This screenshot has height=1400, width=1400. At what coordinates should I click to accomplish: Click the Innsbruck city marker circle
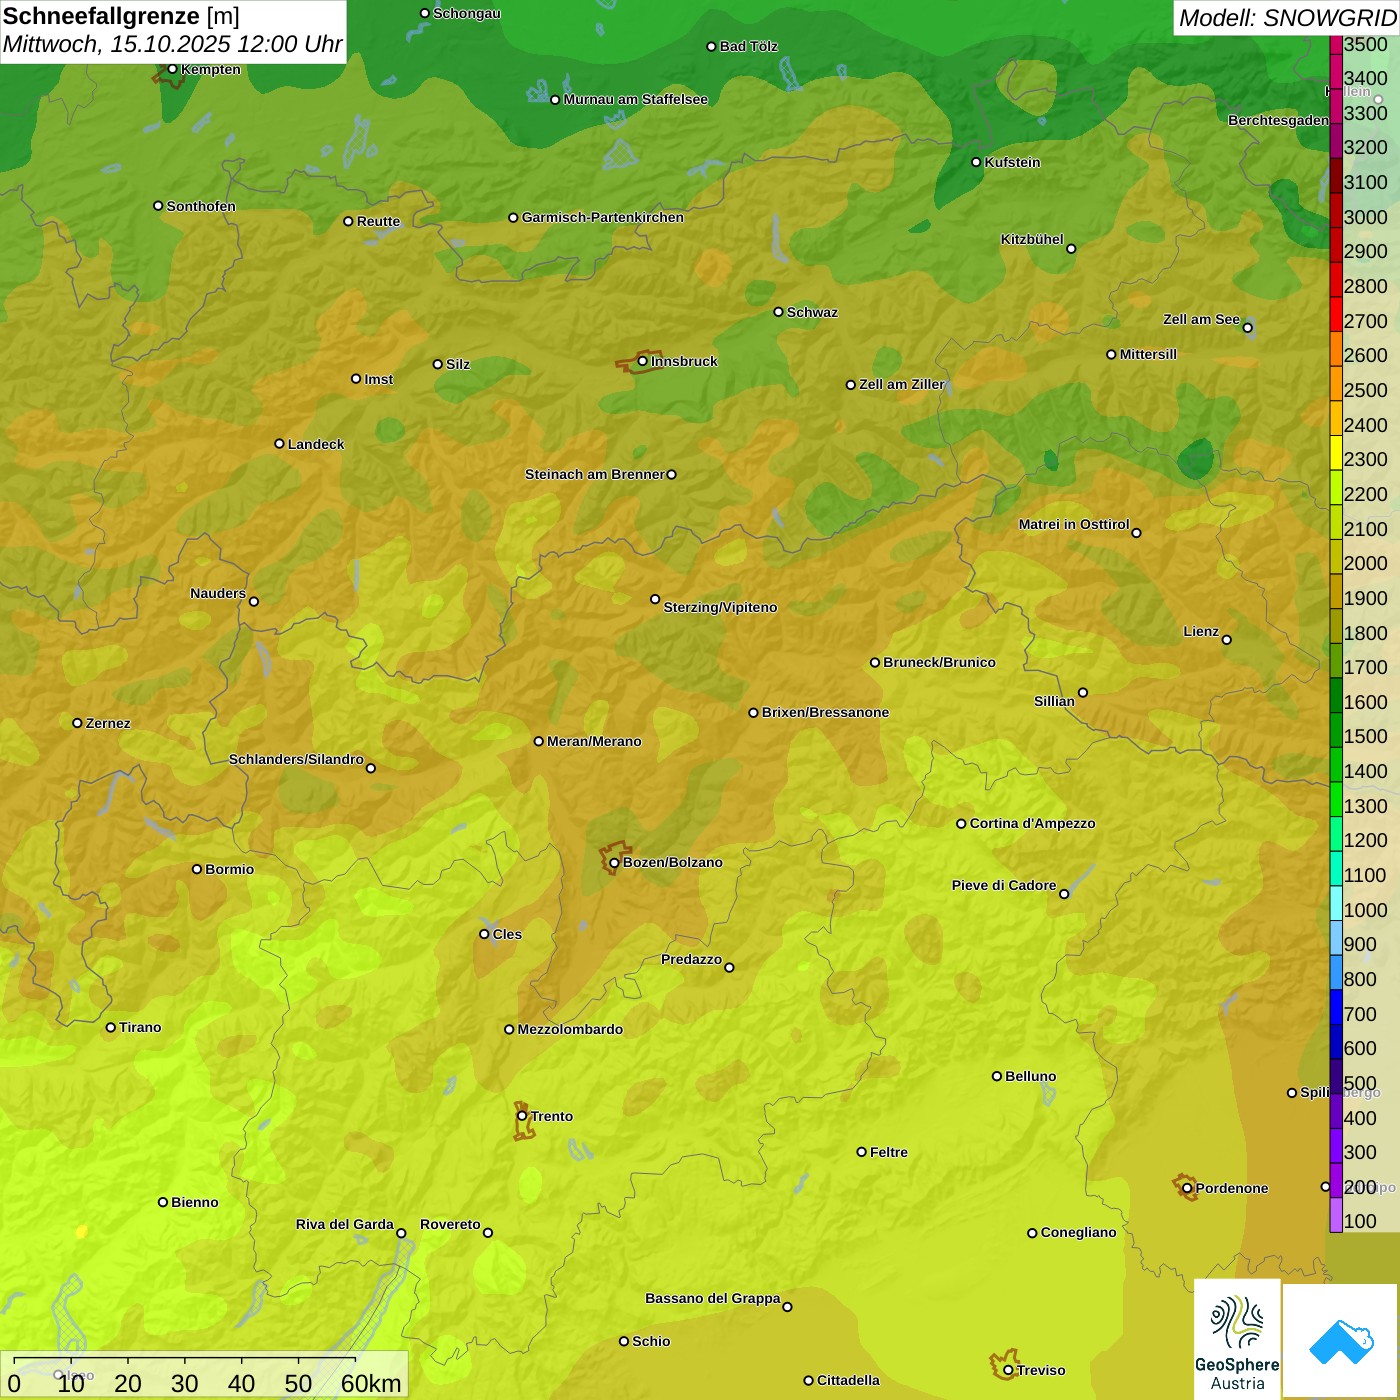(643, 361)
